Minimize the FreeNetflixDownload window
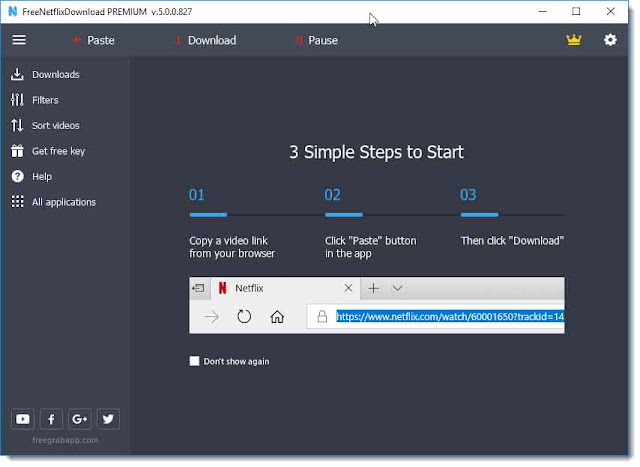 click(542, 11)
